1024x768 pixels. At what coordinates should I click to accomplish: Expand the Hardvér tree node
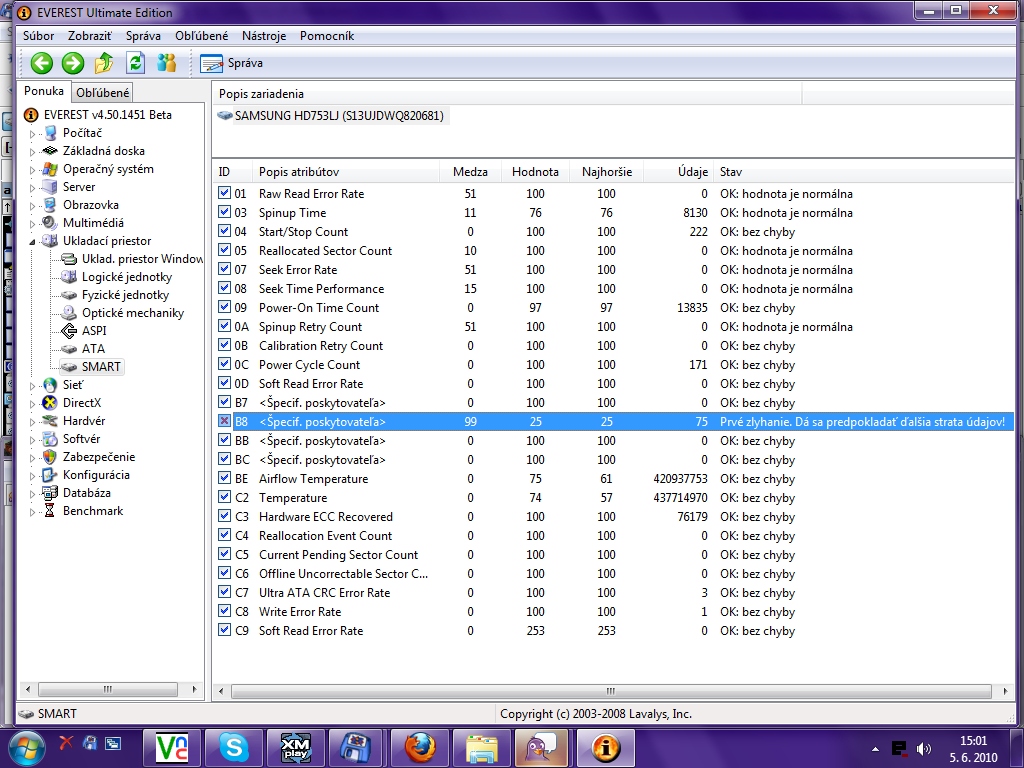[x=32, y=422]
